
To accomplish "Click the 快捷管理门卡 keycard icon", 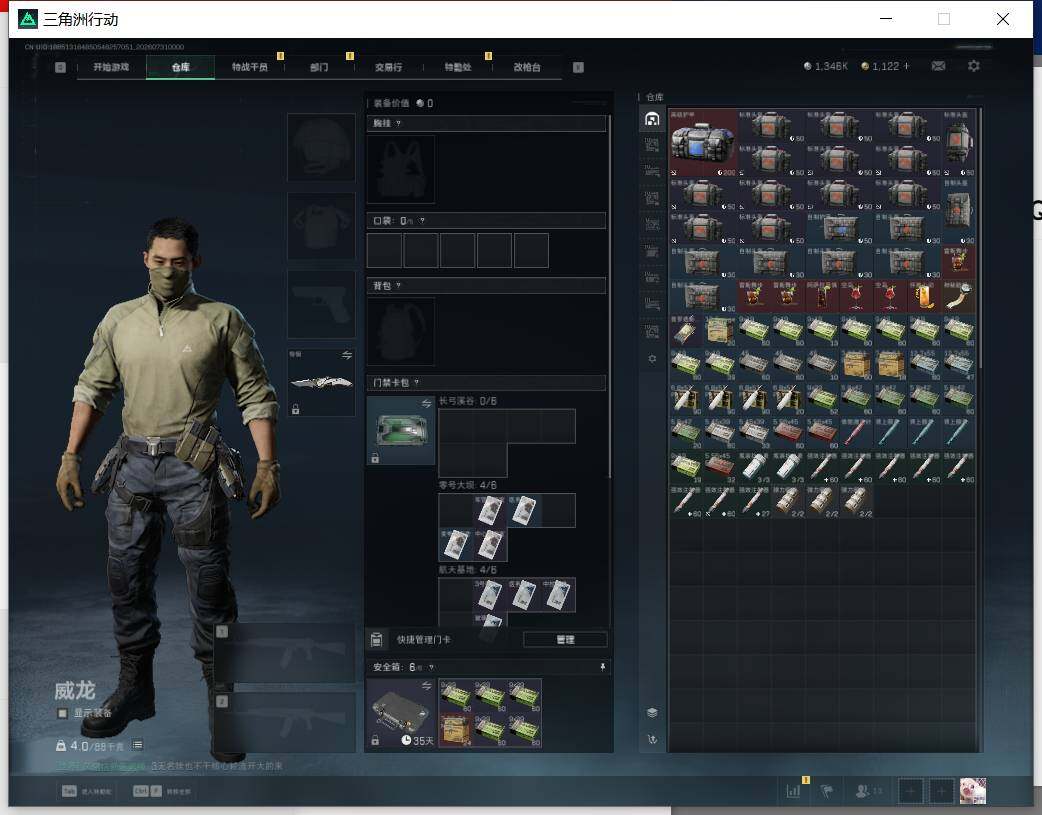I will (x=376, y=640).
